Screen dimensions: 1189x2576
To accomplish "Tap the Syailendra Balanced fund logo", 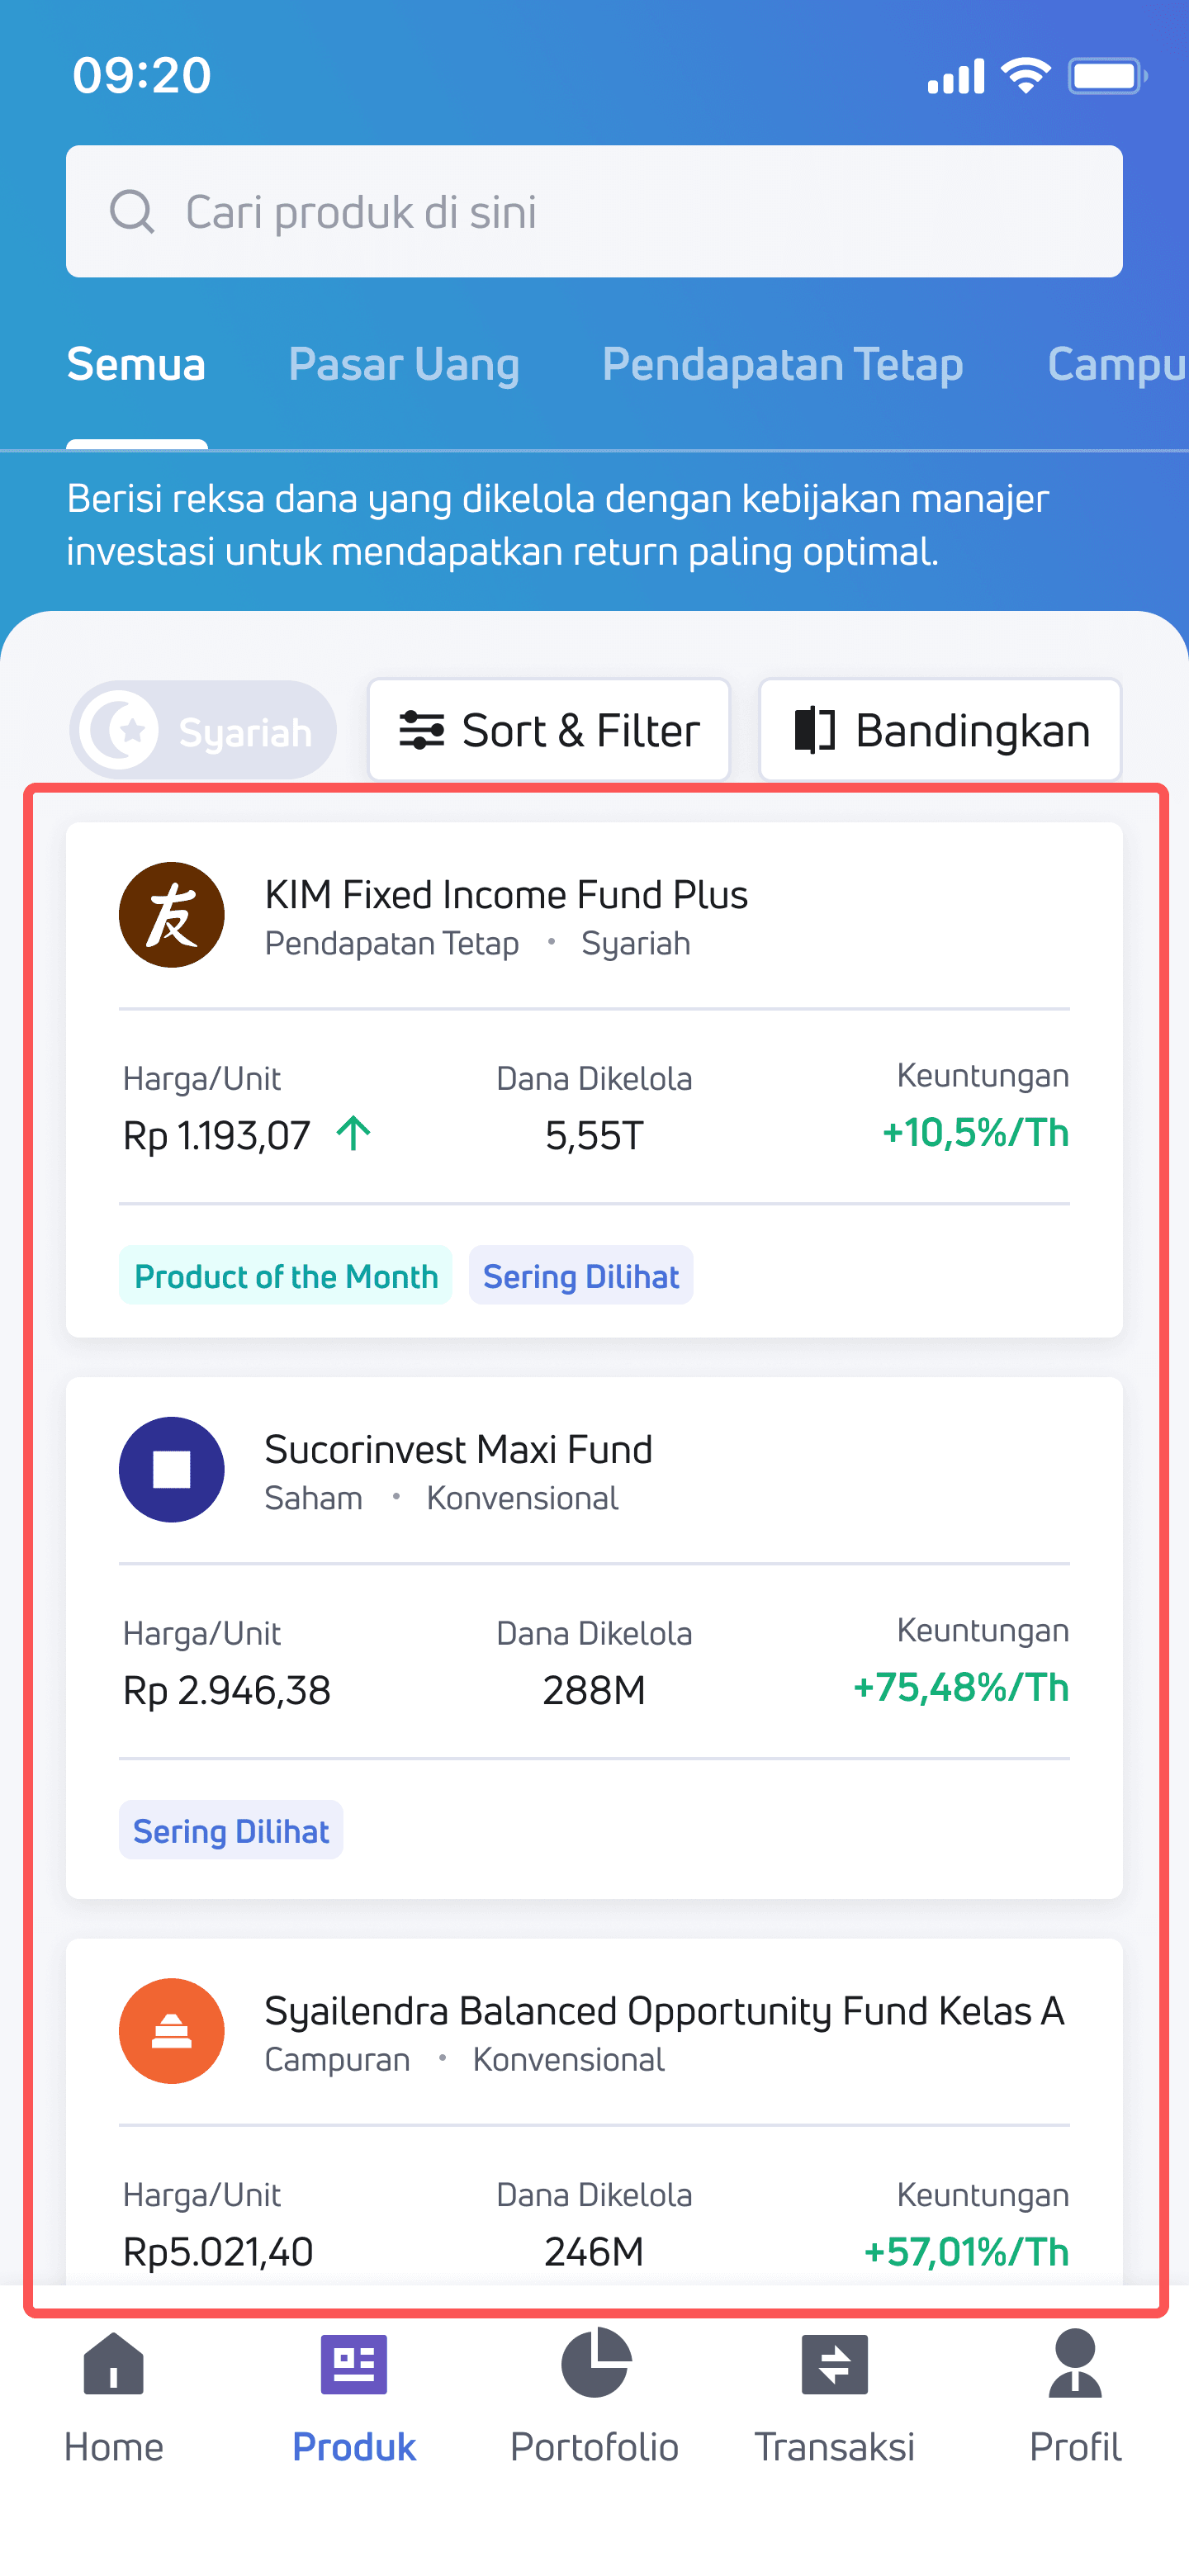I will (x=172, y=2031).
